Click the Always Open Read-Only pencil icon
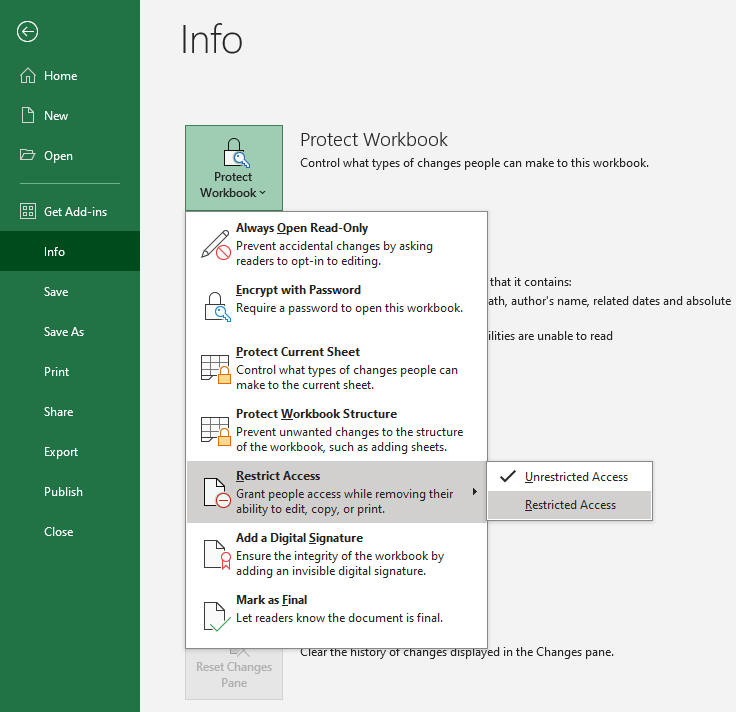Viewport: 736px width, 712px height. pos(216,244)
